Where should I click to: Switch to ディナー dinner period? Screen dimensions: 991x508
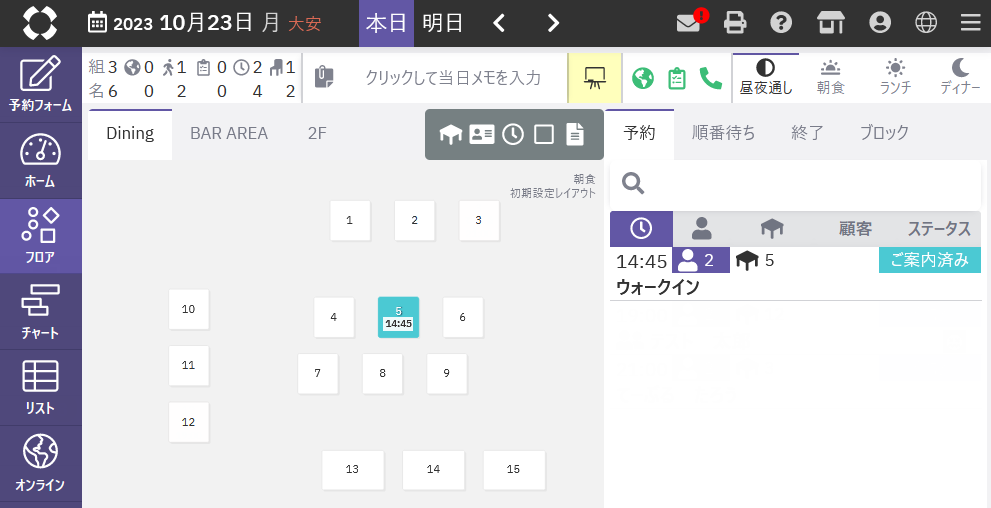pyautogui.click(x=960, y=77)
